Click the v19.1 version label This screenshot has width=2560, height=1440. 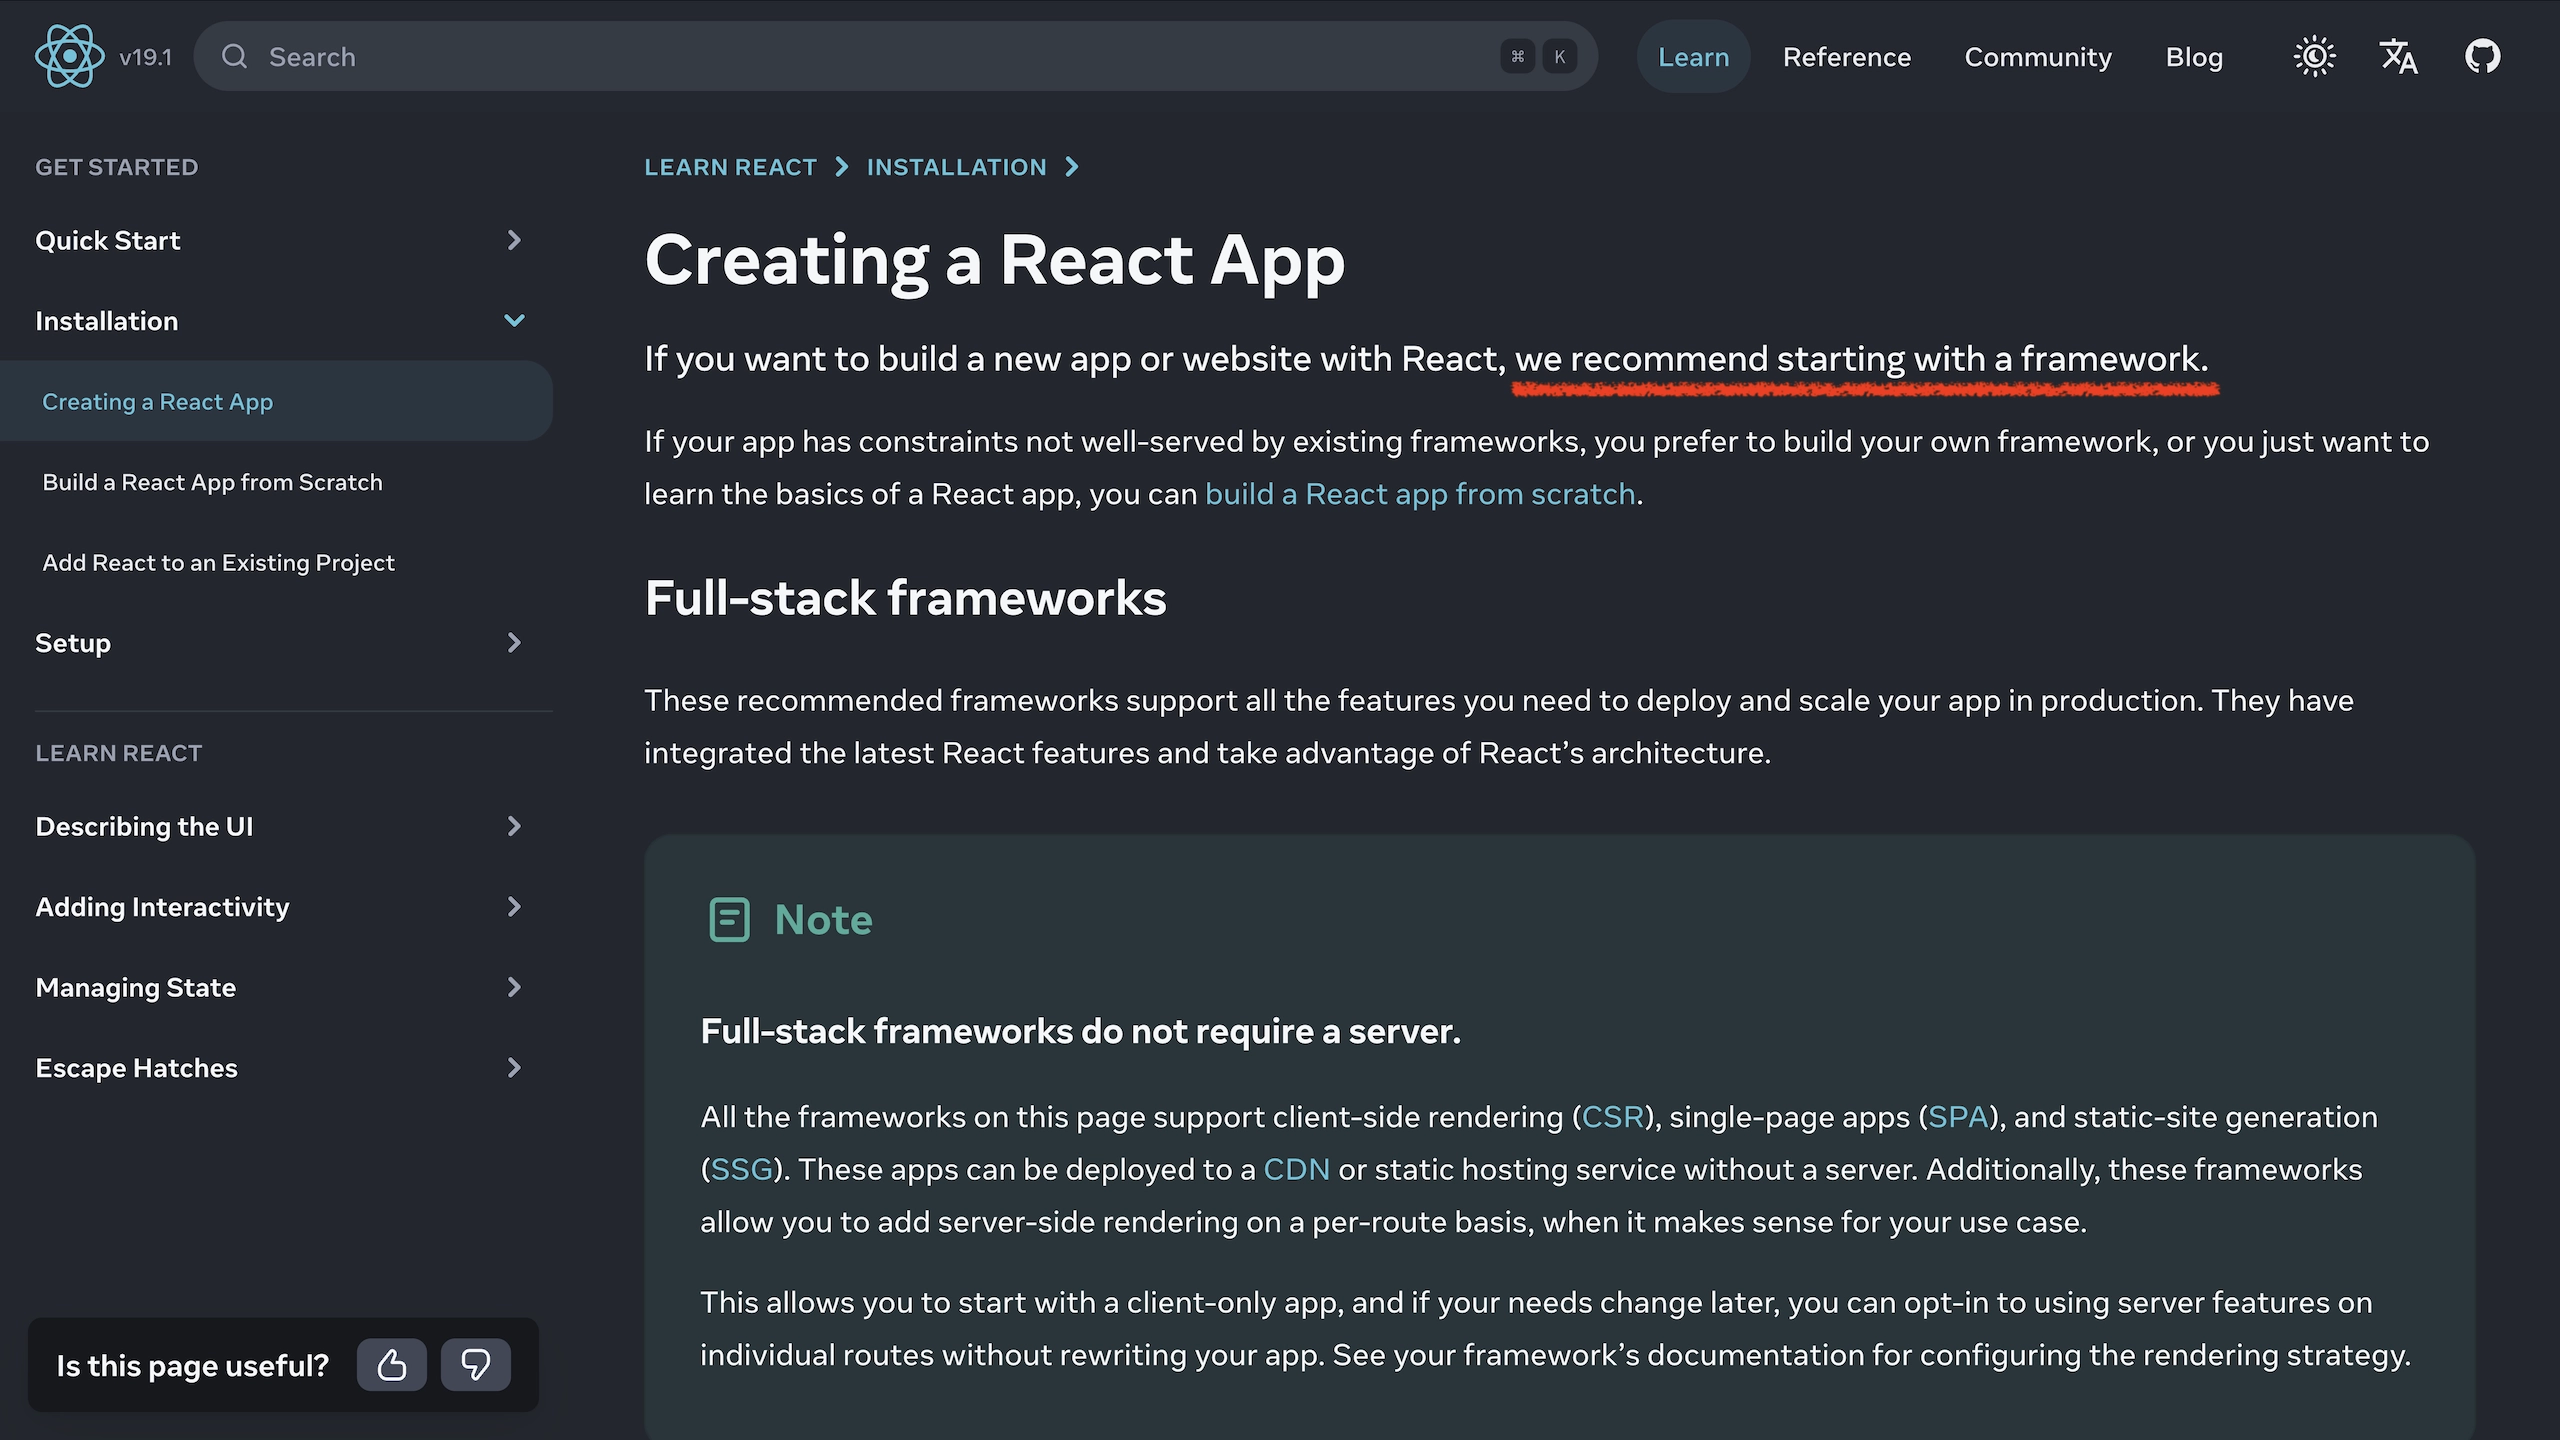(x=145, y=57)
